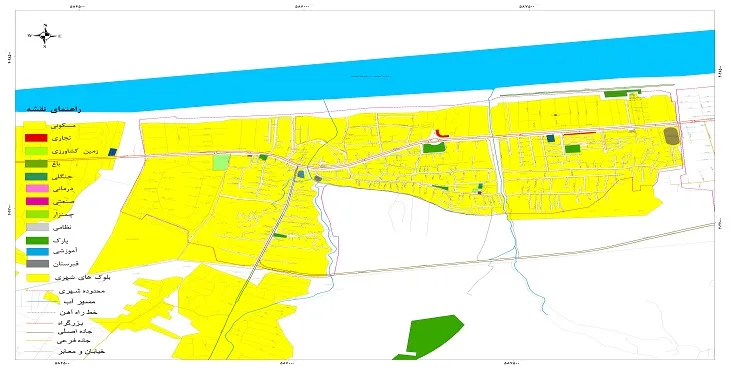Click the light green agricultural square on the map
Image resolution: width=730 pixels, height=370 pixels.
[x=221, y=162]
